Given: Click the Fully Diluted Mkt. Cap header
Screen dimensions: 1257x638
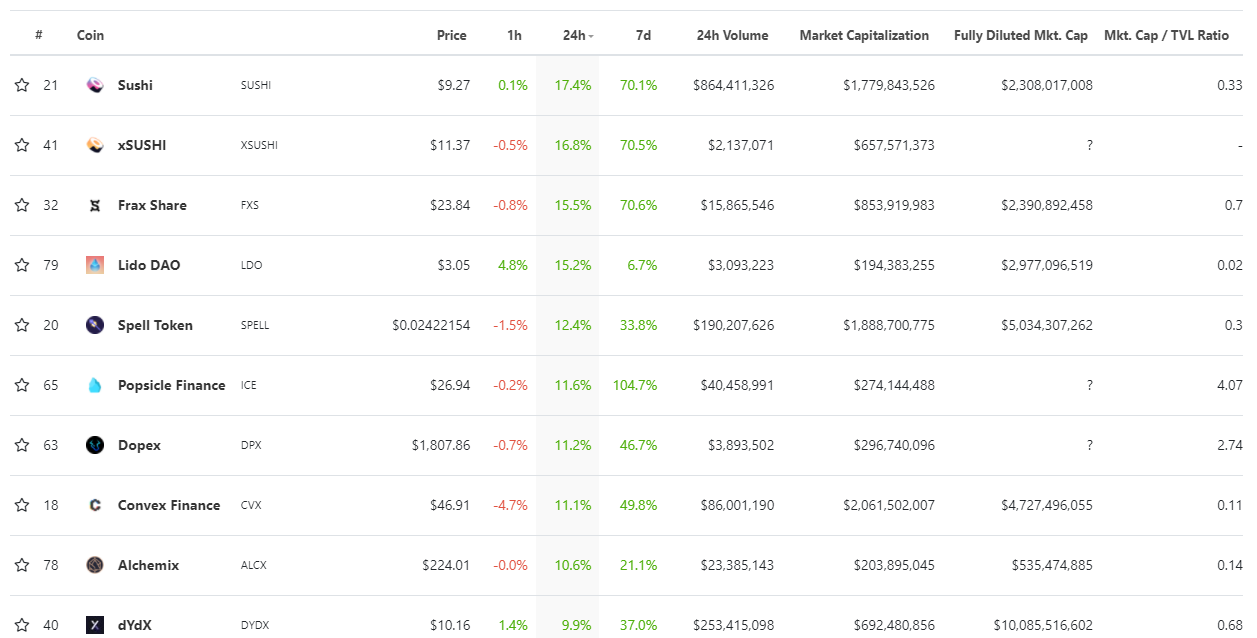Looking at the screenshot, I should [x=1020, y=35].
